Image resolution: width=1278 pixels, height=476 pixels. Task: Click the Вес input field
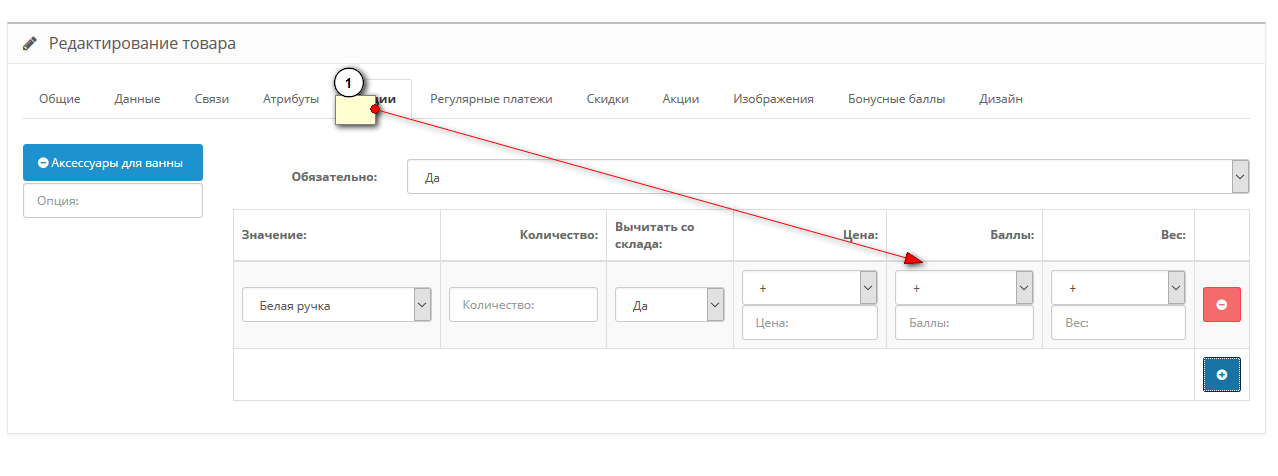tap(1118, 323)
